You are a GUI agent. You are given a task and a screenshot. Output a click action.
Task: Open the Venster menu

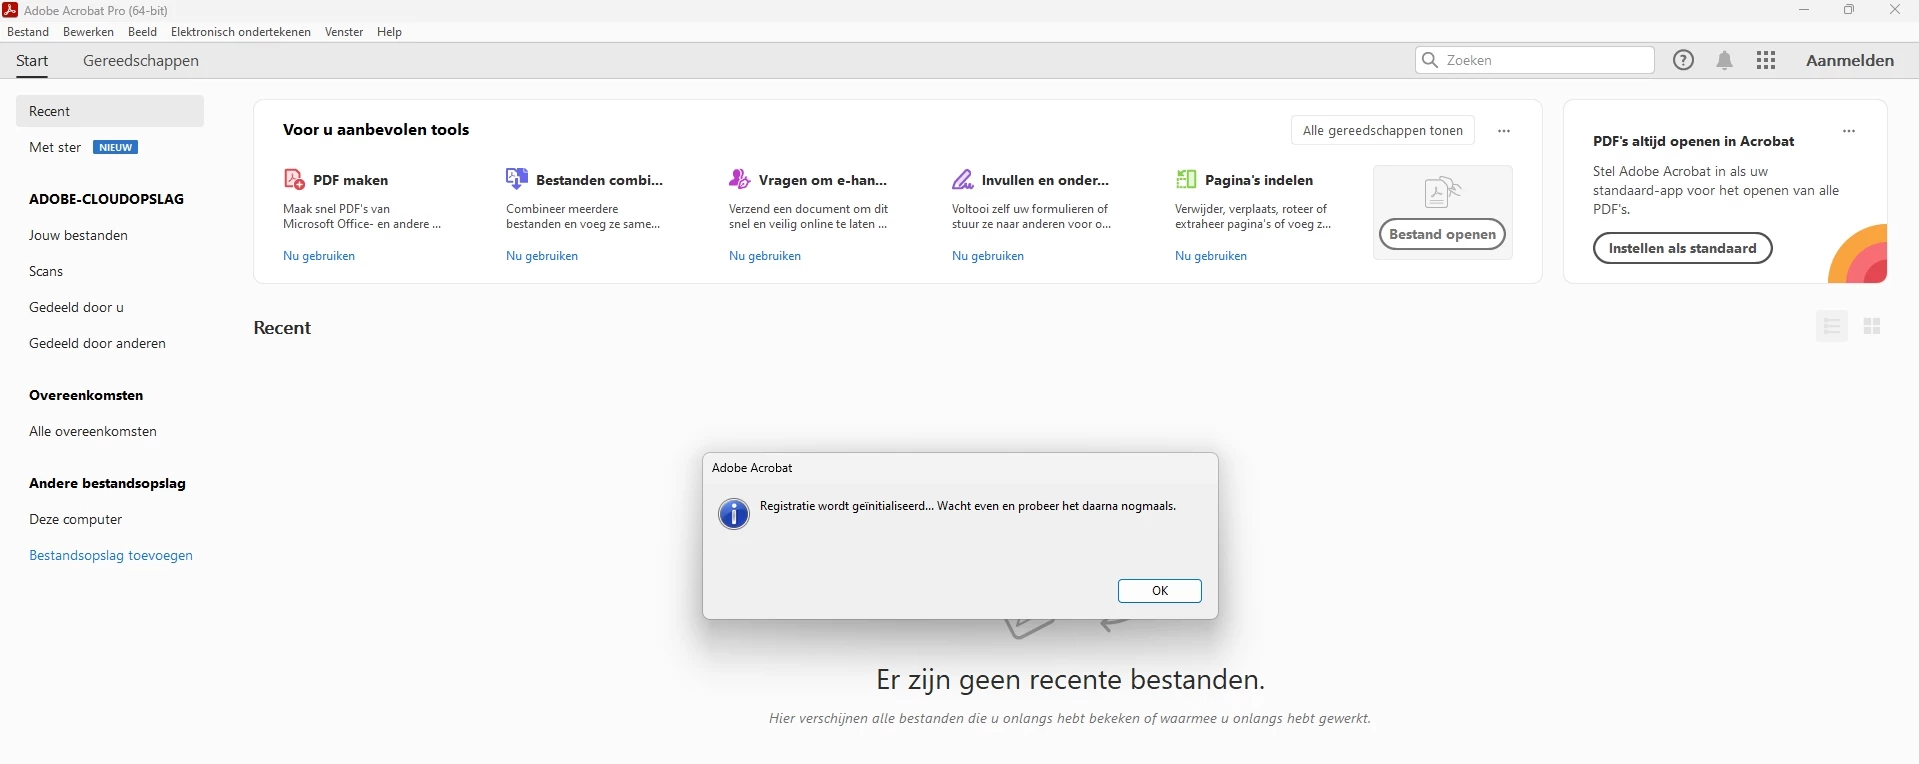pos(344,32)
